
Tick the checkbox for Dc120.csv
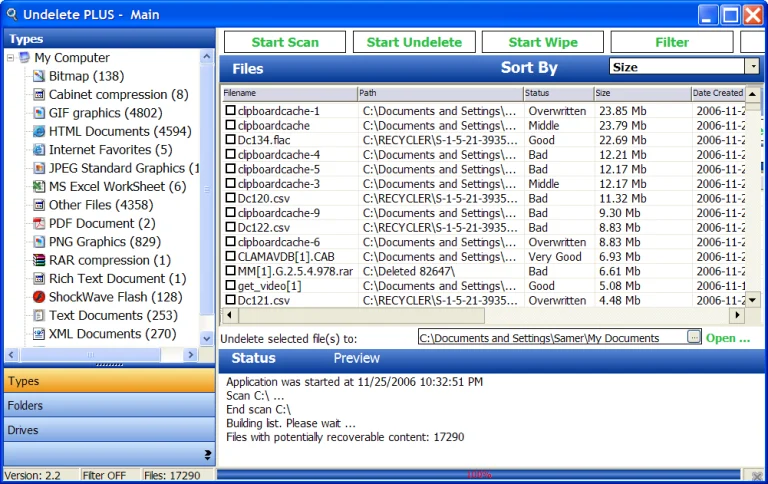[x=230, y=198]
